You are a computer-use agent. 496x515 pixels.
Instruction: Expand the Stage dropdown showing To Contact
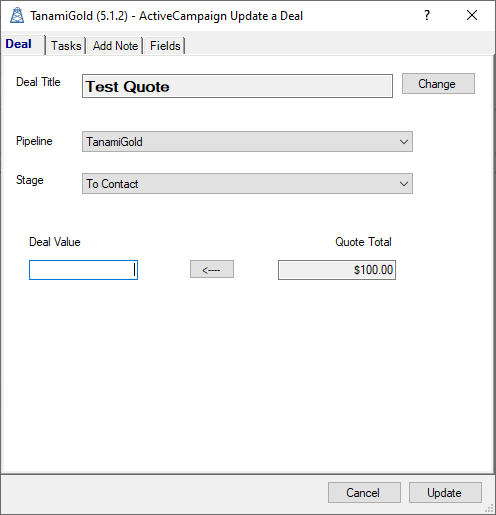247,183
